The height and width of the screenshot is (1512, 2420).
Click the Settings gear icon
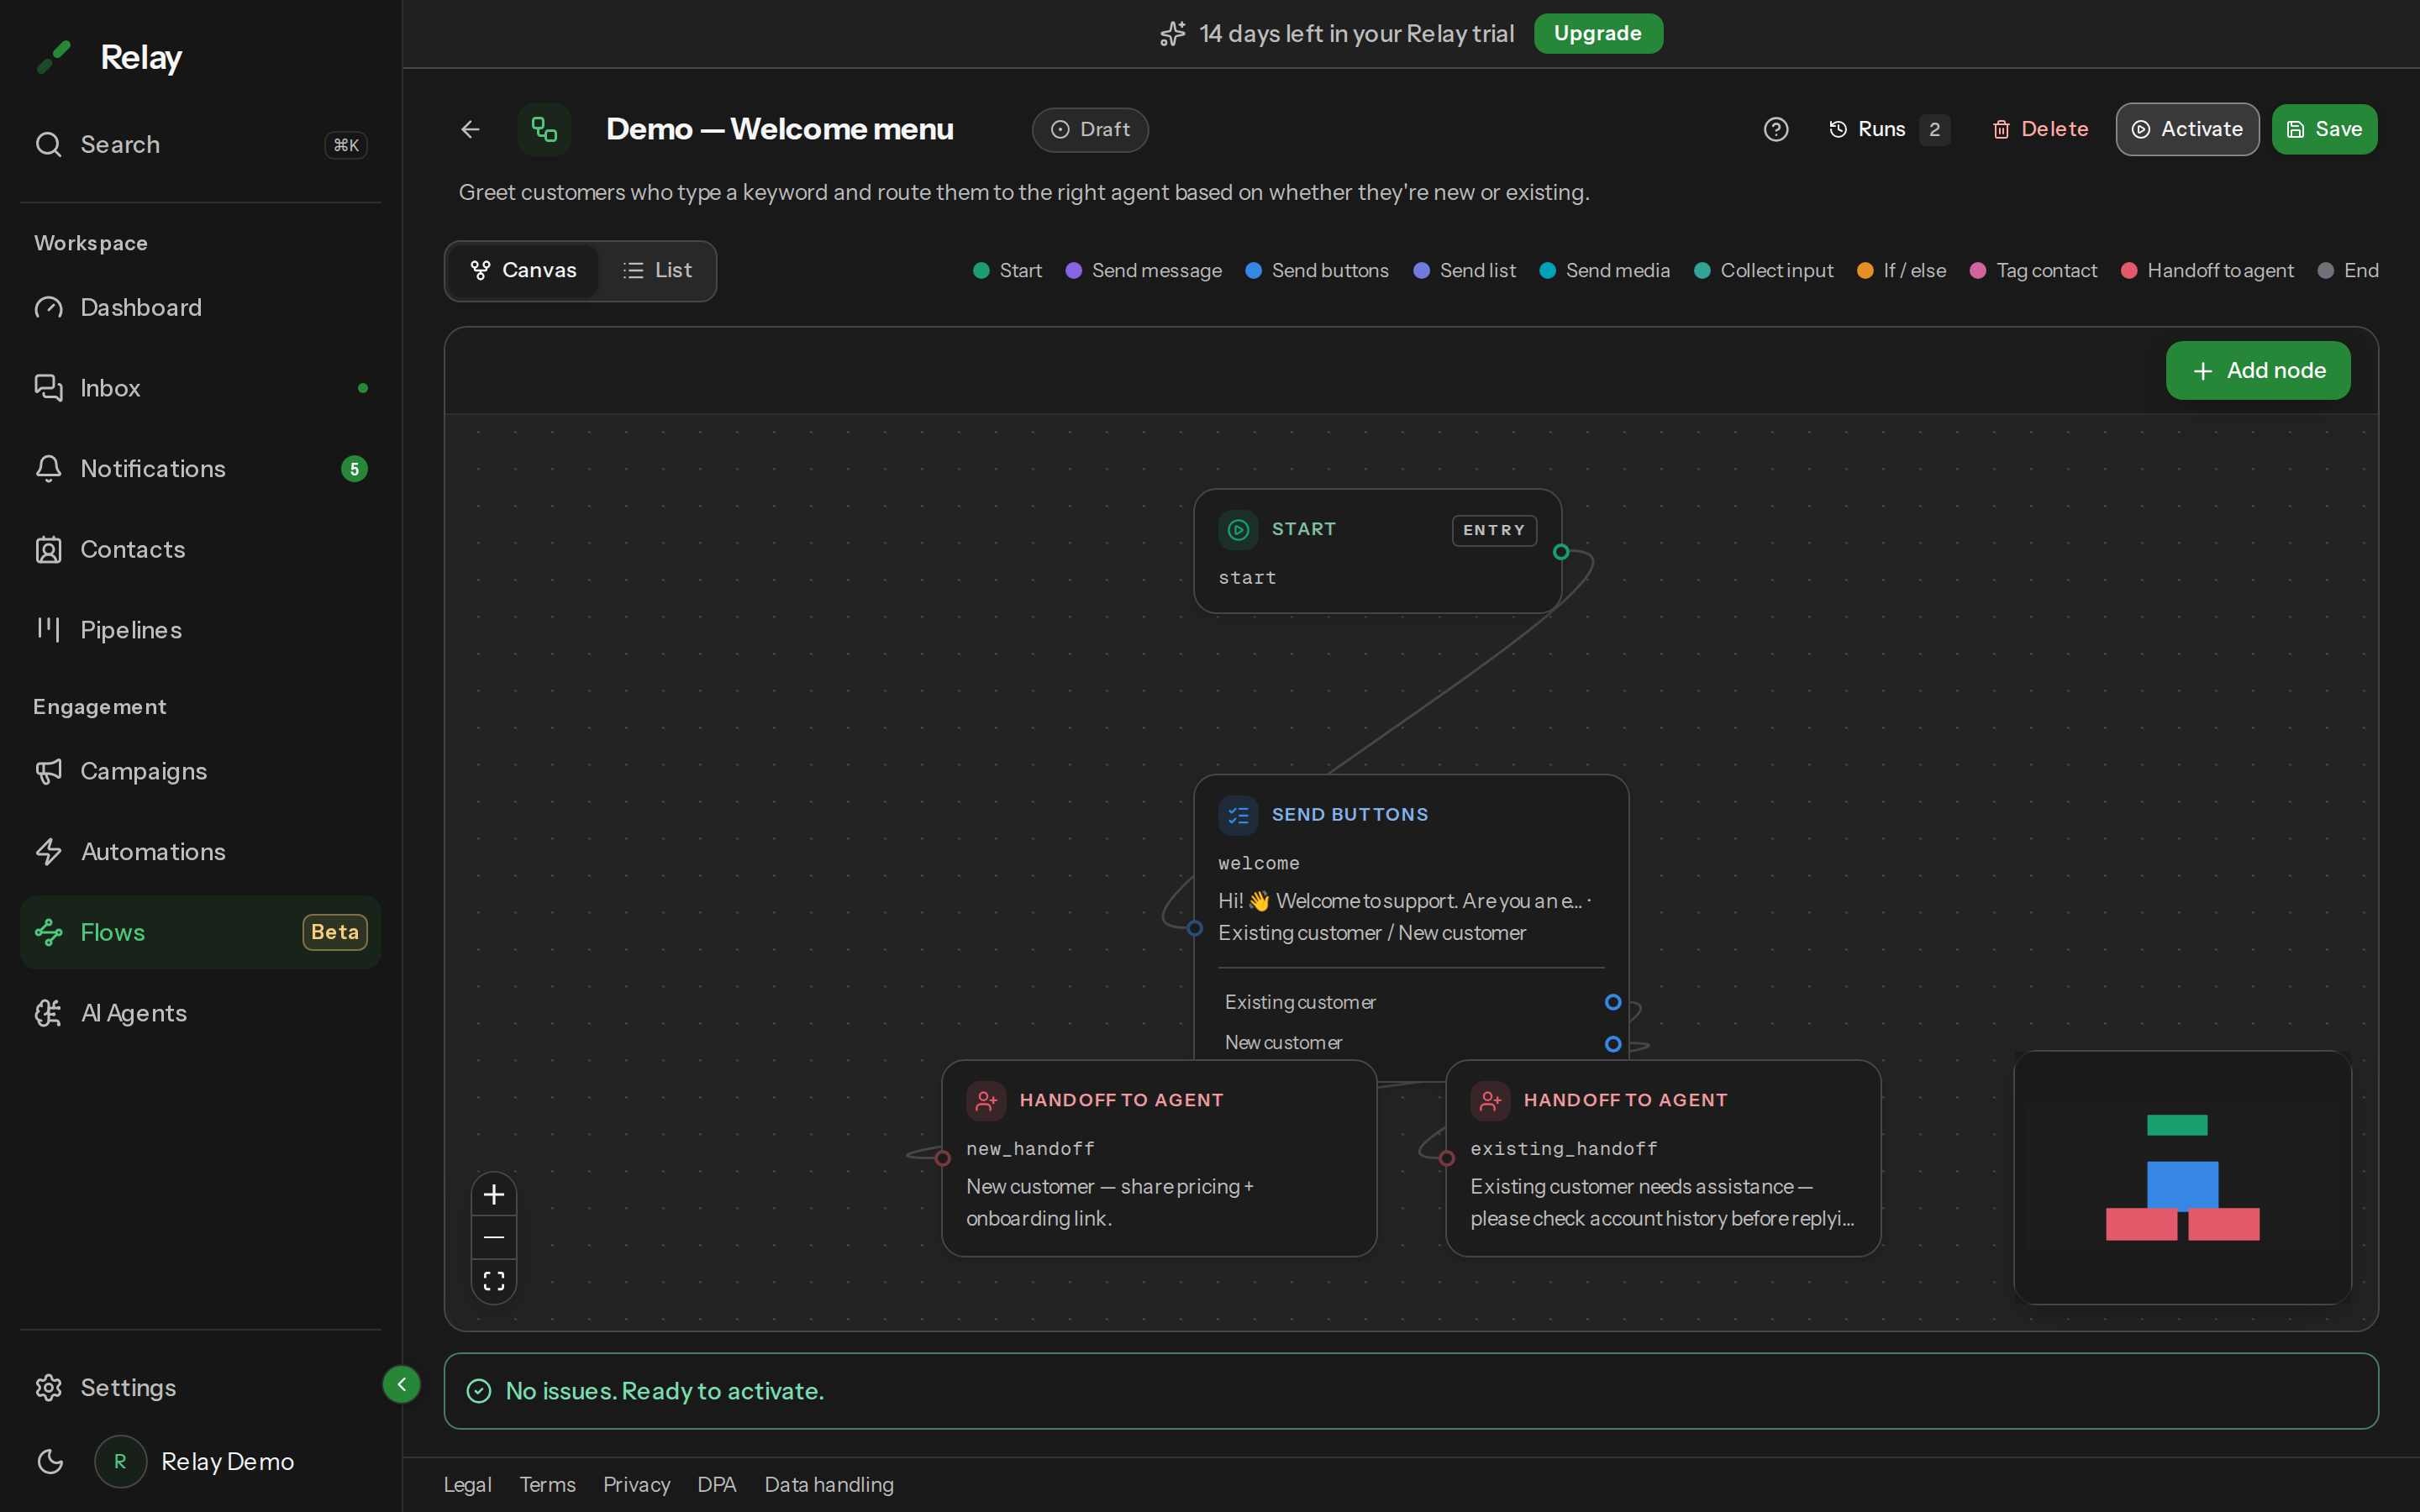pos(48,1388)
